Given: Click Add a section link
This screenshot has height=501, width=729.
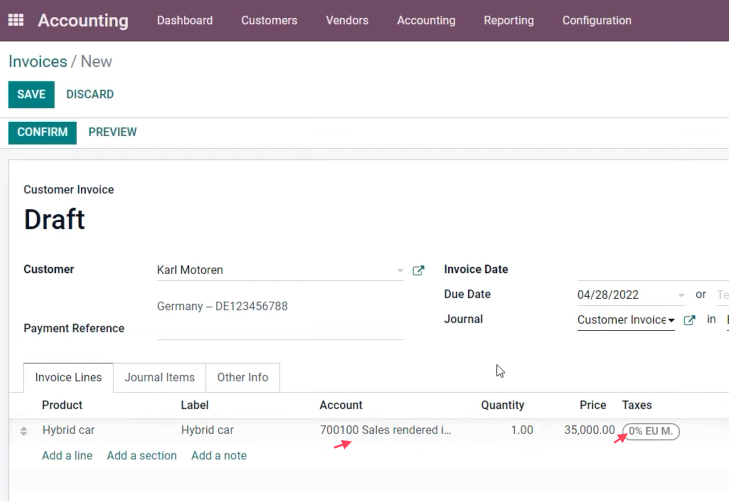Looking at the screenshot, I should pyautogui.click(x=142, y=455).
